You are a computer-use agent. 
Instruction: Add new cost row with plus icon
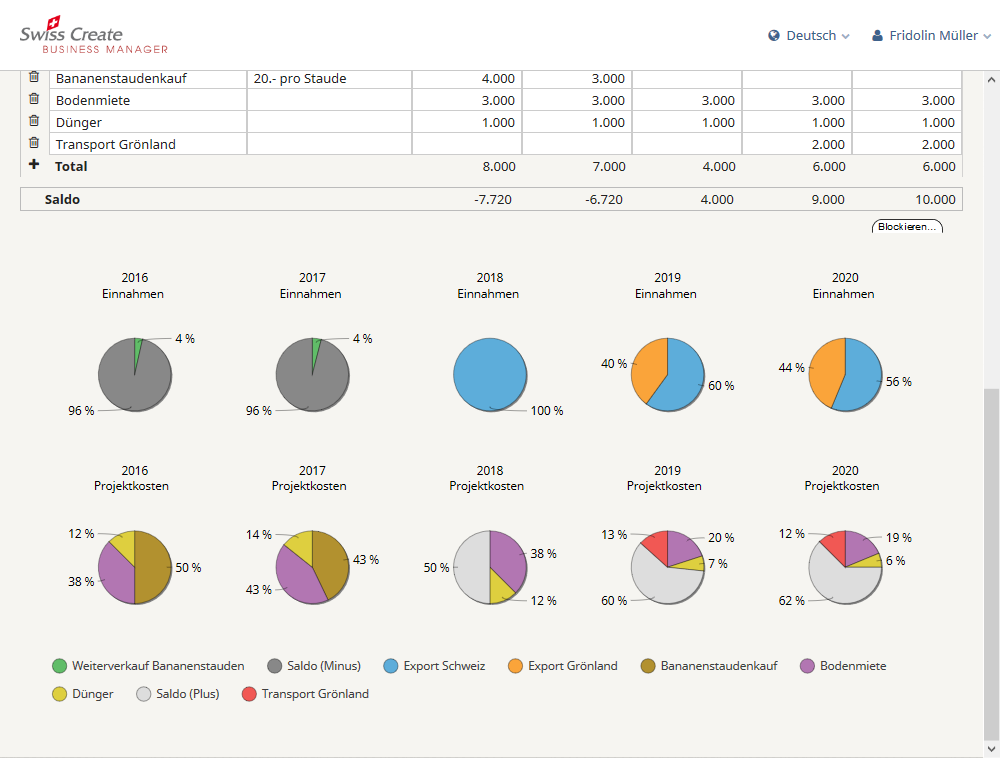(x=34, y=165)
